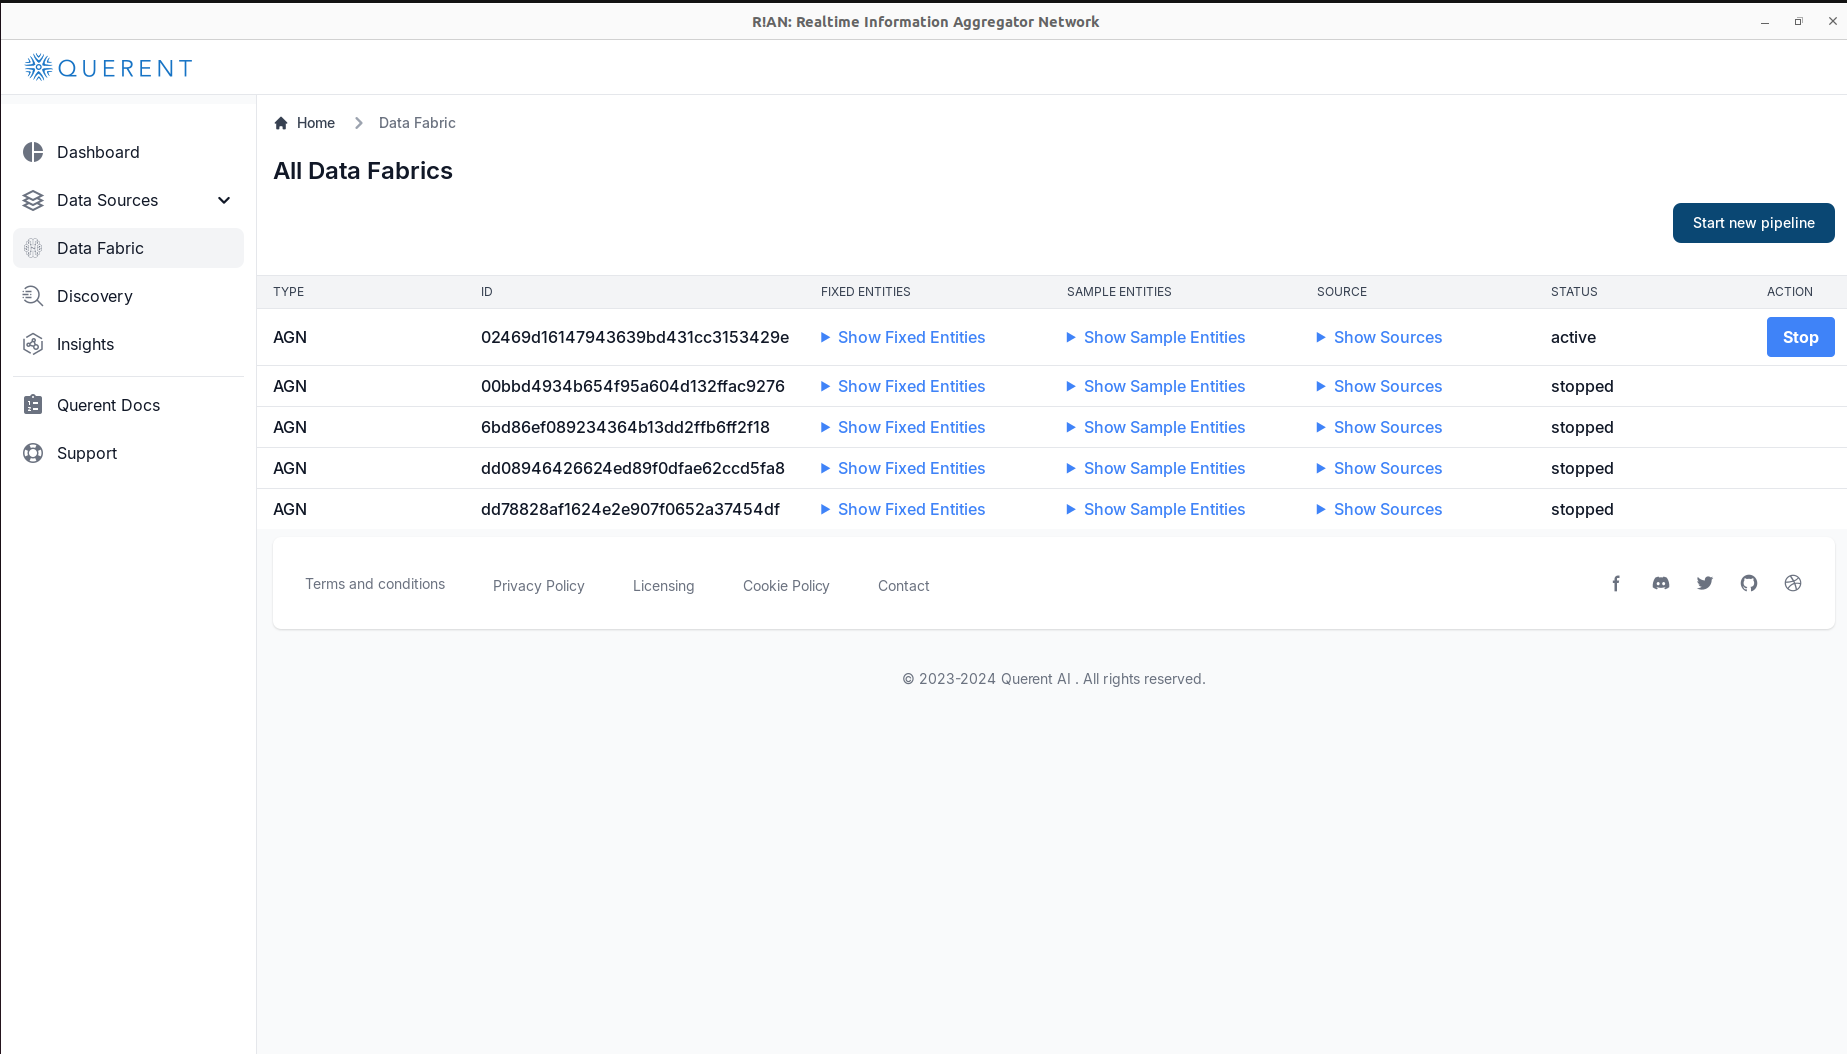Open Licensing footer link

point(663,586)
